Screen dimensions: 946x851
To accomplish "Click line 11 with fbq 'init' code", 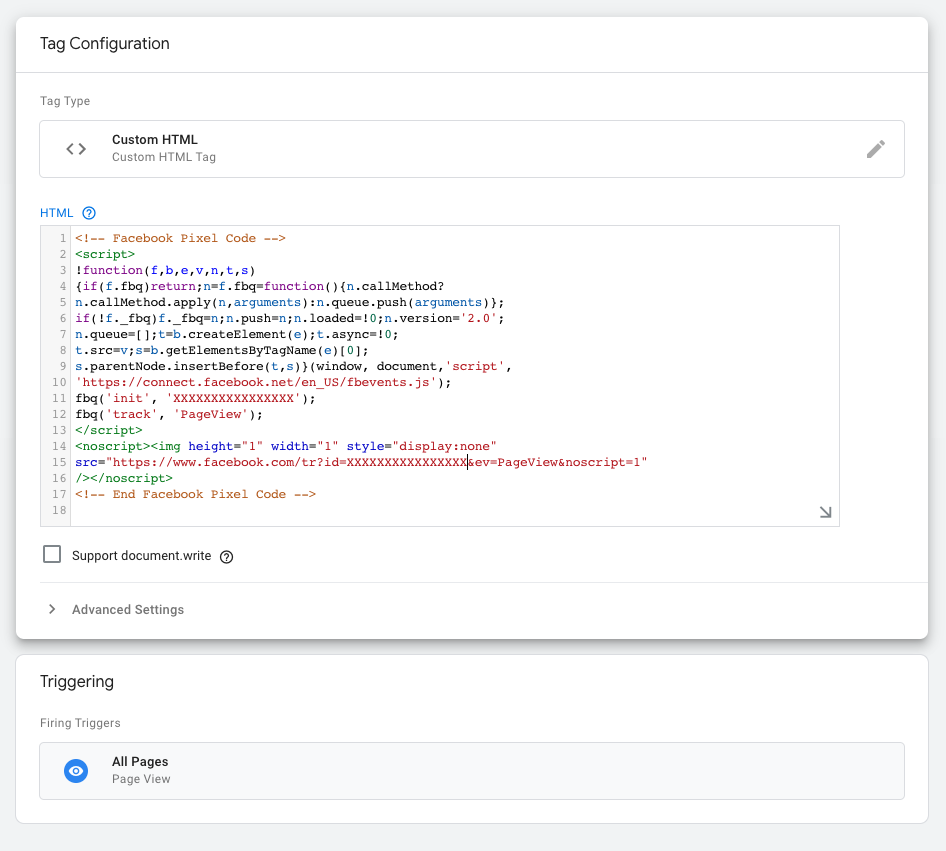I will click(195, 399).
